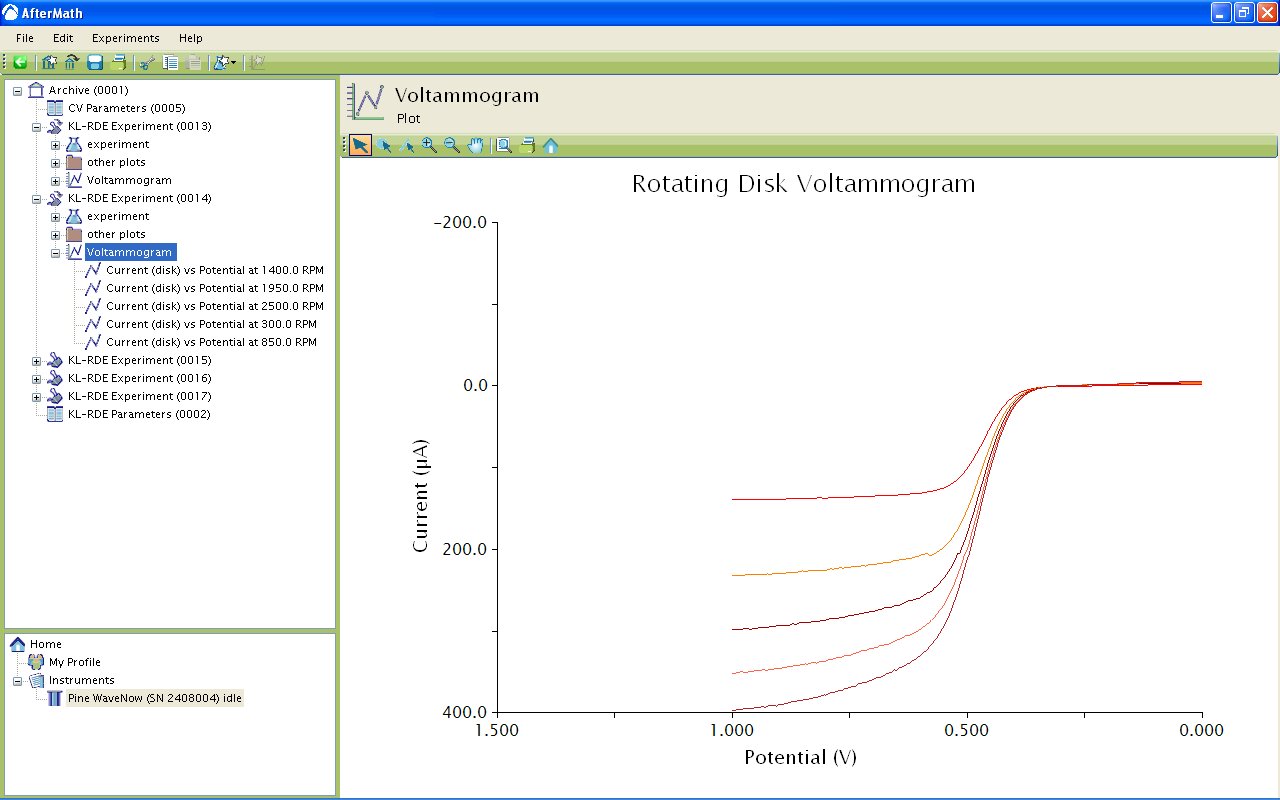Click the save floppy disk icon

[x=95, y=62]
